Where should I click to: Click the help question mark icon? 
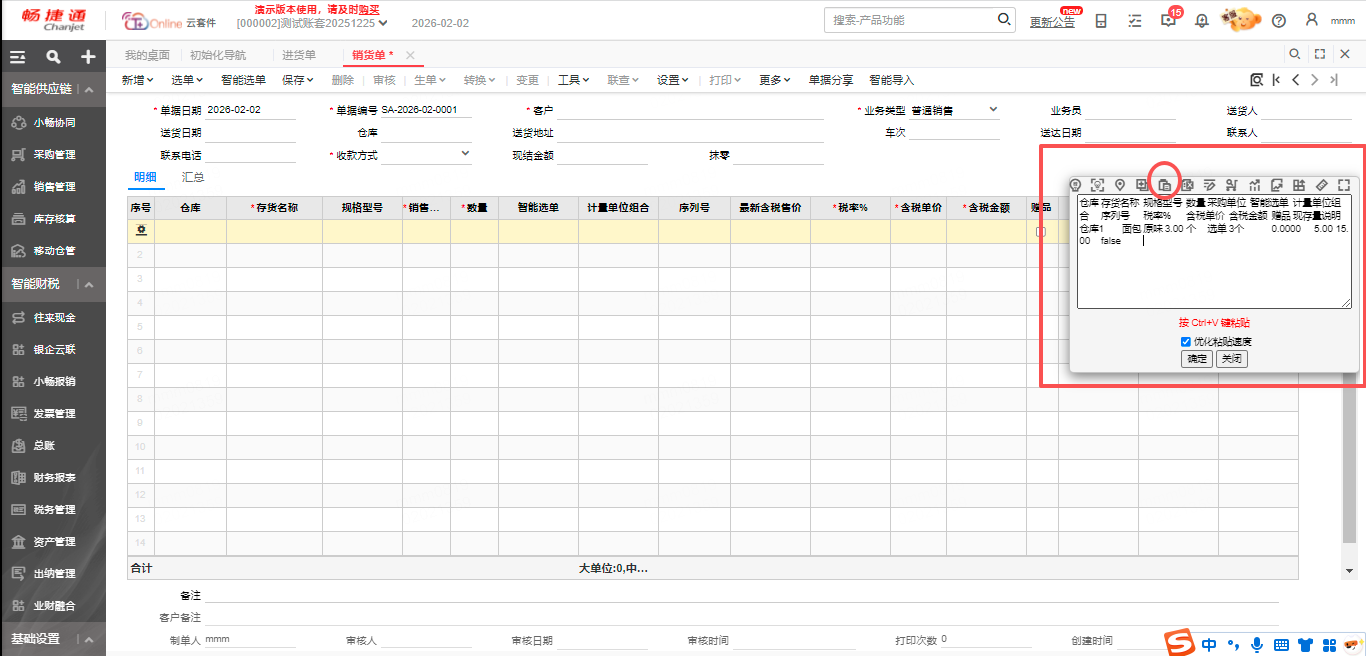coord(1278,21)
